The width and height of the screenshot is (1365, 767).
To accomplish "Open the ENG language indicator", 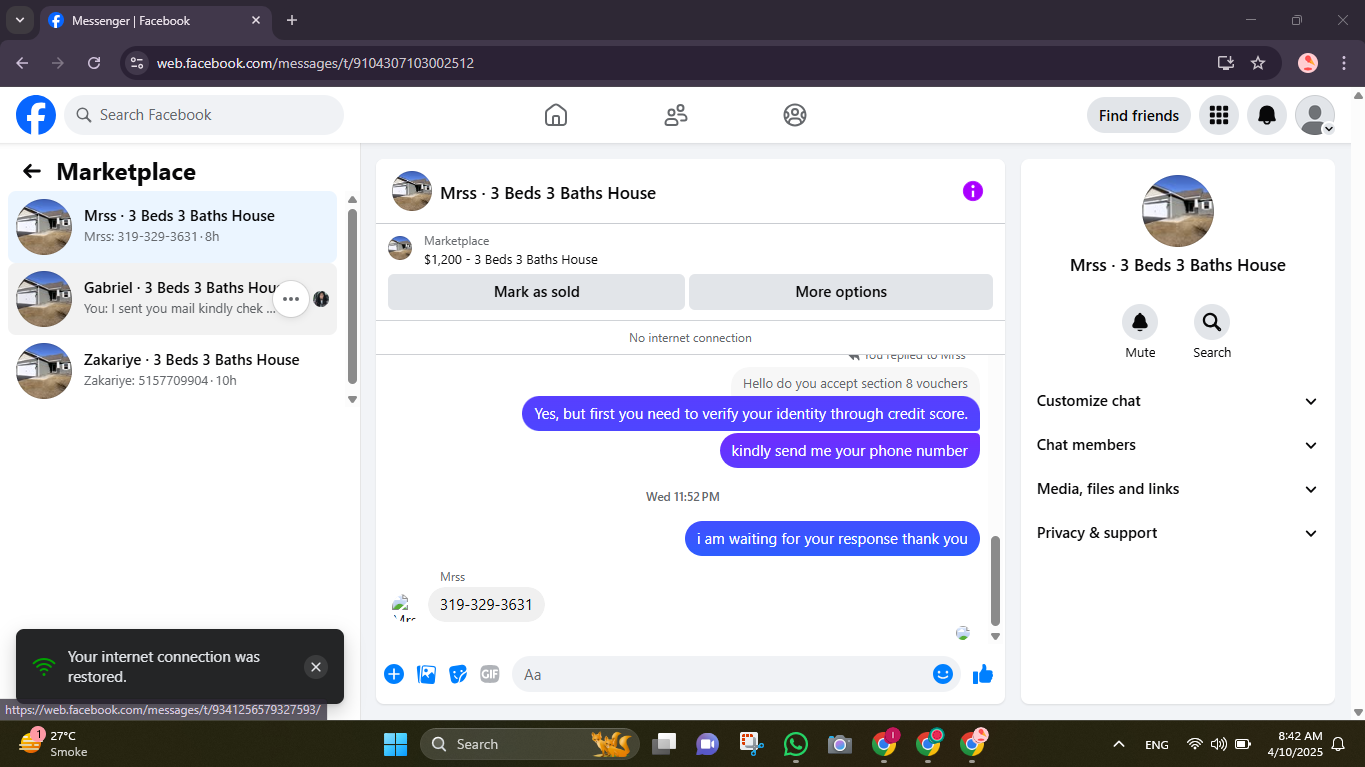I will (x=1157, y=744).
